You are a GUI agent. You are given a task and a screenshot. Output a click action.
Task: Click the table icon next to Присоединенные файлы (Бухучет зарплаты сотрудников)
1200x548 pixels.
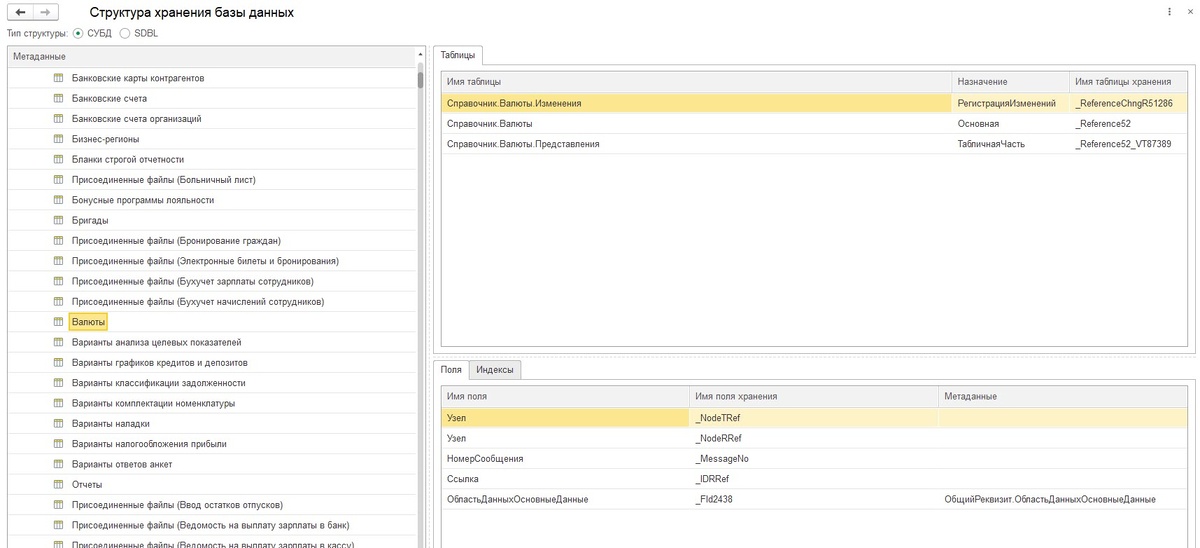click(58, 281)
